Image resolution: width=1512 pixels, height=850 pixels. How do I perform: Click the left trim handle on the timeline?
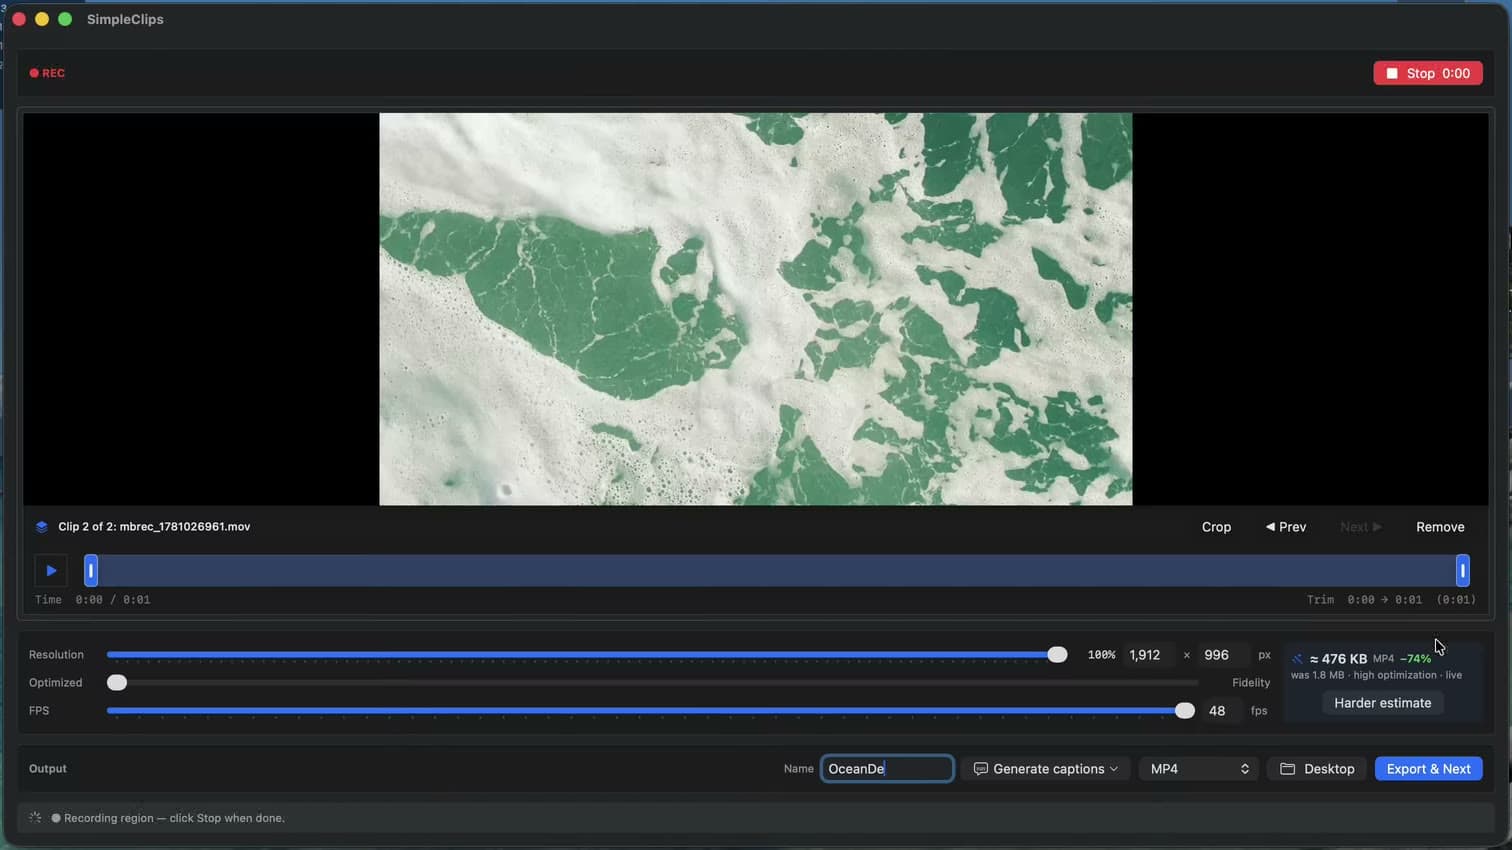[x=91, y=570]
